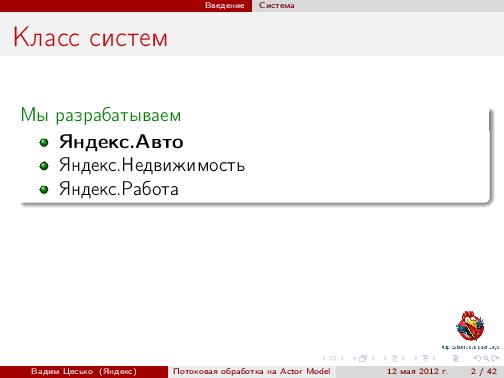
Task: Jump to the Система section in the header
Action: pyautogui.click(x=277, y=5)
